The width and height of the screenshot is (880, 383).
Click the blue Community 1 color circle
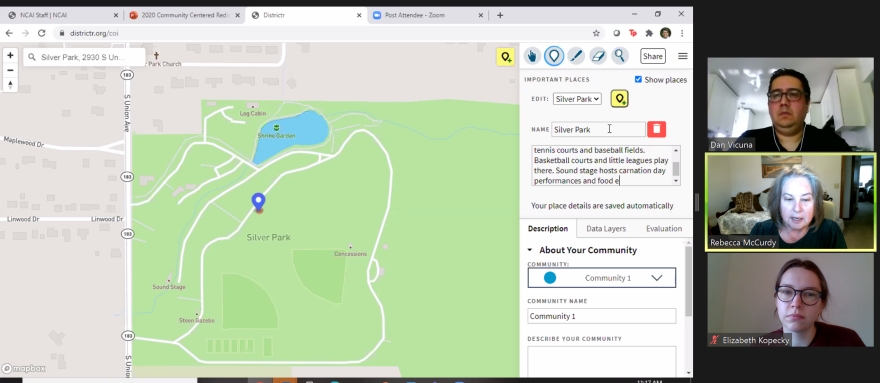pyautogui.click(x=550, y=277)
